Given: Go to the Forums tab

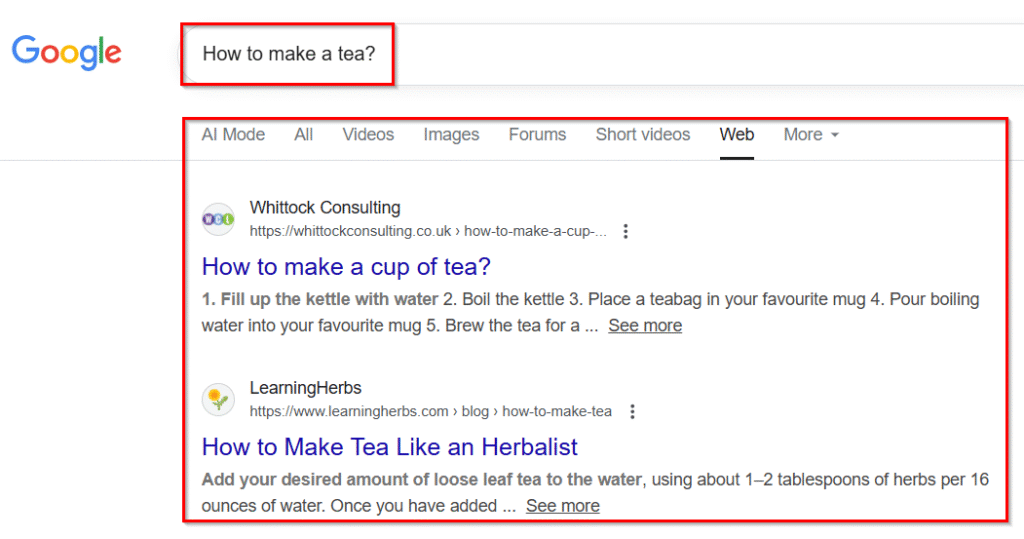Looking at the screenshot, I should (537, 135).
